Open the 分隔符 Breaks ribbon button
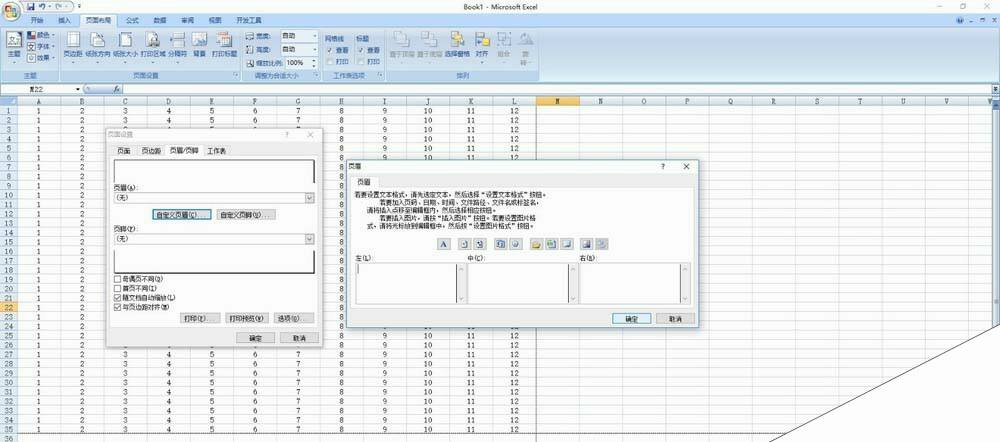 click(x=177, y=46)
